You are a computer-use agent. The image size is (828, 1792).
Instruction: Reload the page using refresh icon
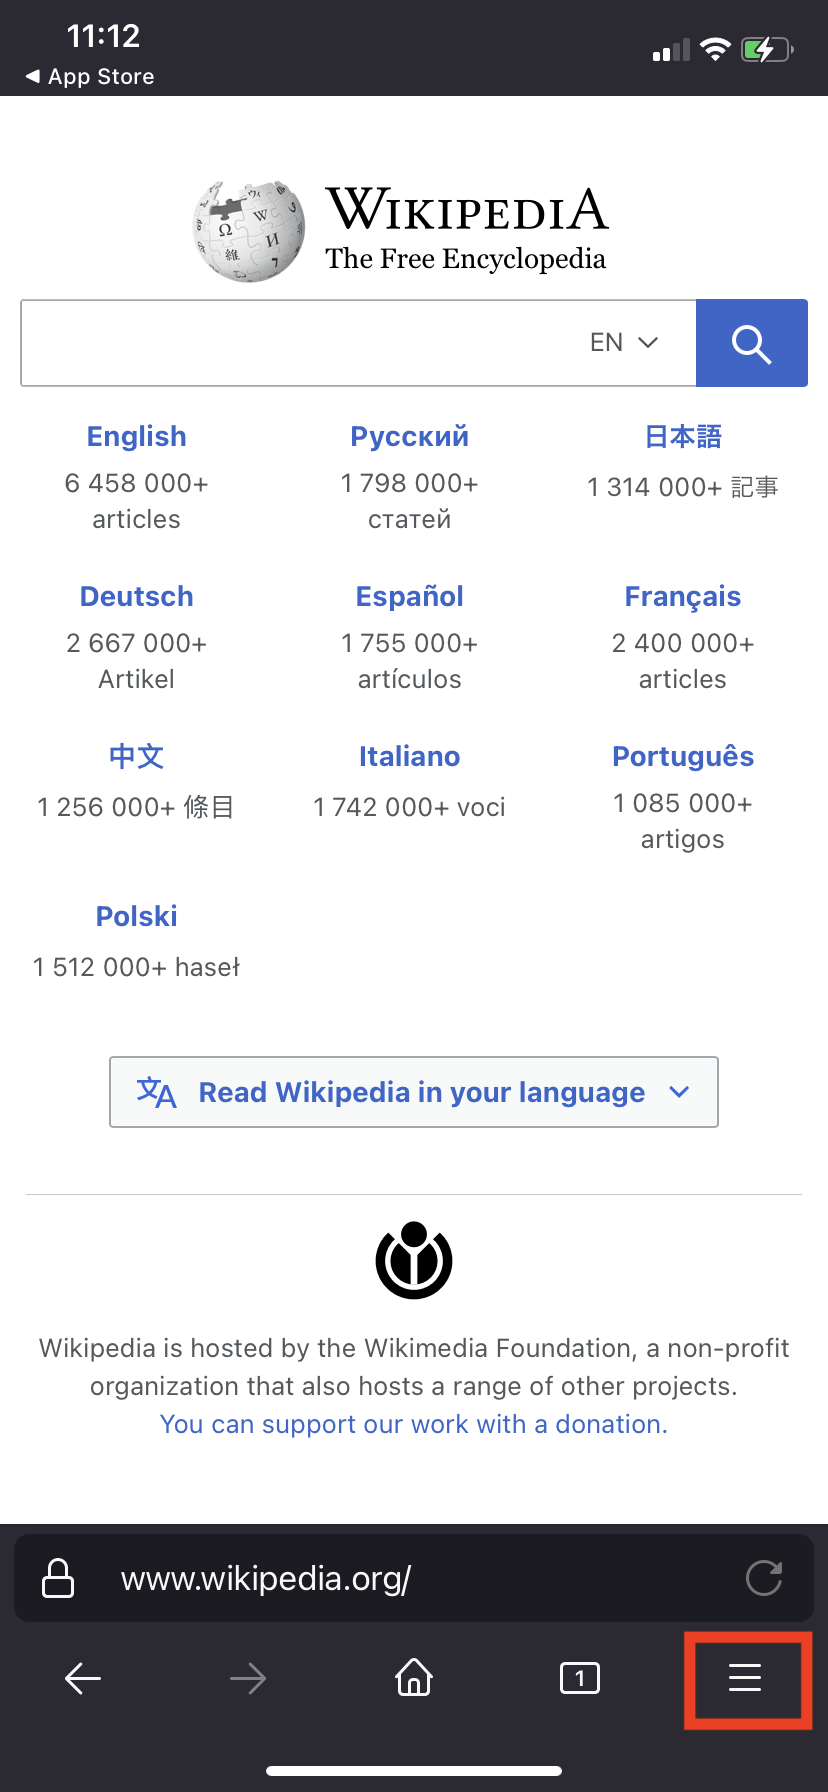pyautogui.click(x=764, y=1578)
